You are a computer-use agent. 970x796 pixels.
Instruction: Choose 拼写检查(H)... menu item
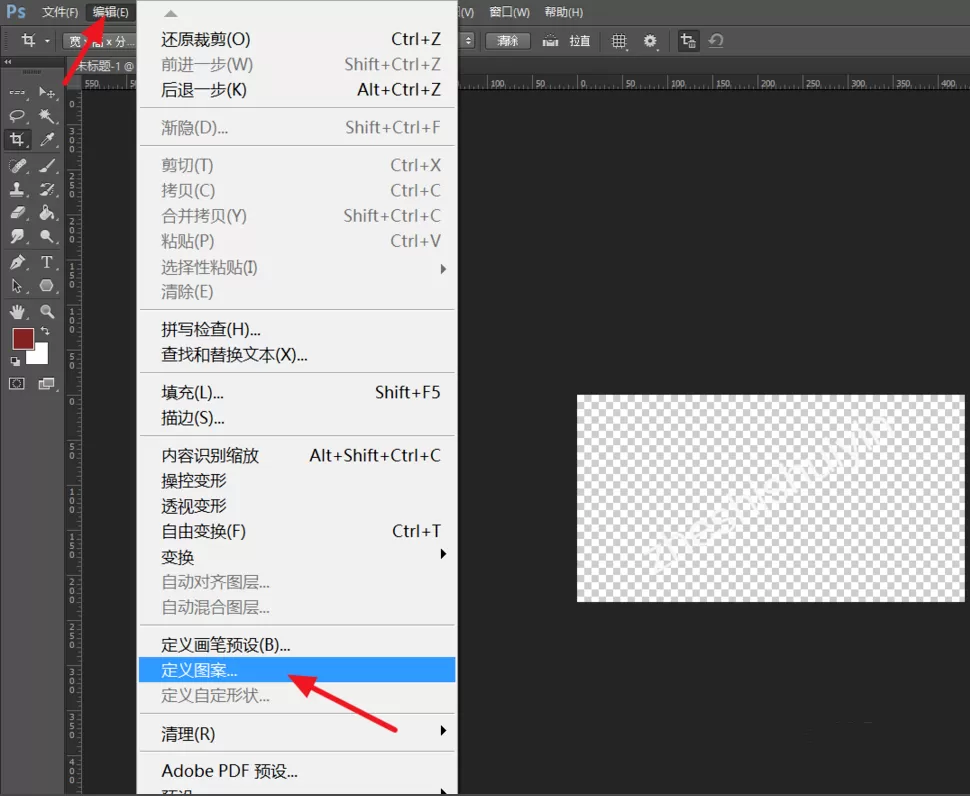(x=297, y=330)
